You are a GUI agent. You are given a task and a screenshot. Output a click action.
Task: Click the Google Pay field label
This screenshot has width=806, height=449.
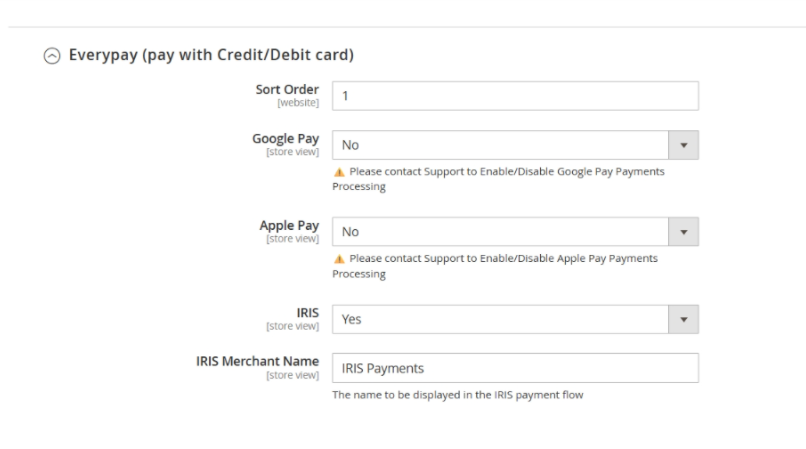(285, 139)
